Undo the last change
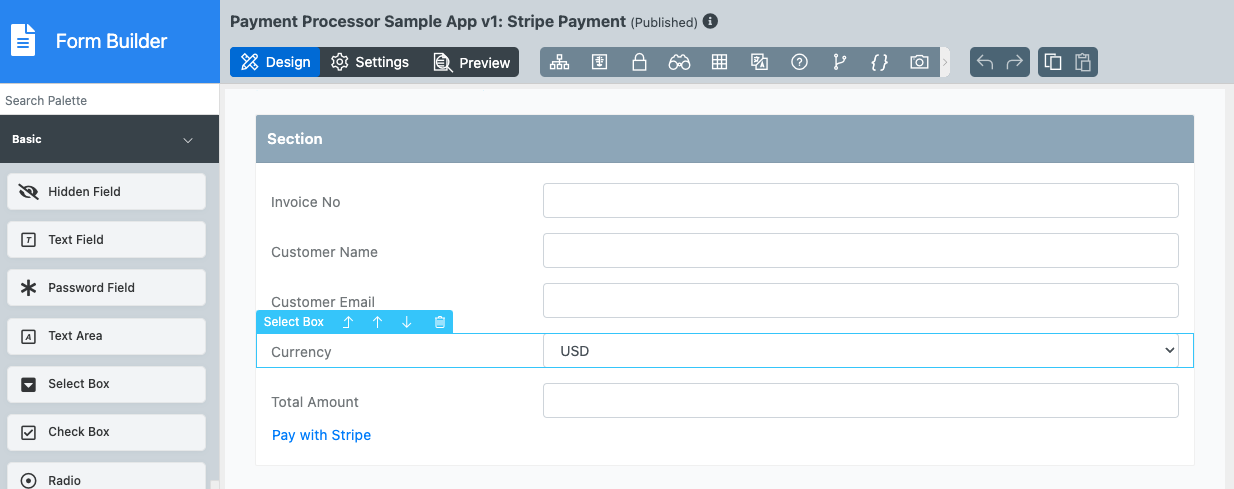The width and height of the screenshot is (1234, 489). 985,62
